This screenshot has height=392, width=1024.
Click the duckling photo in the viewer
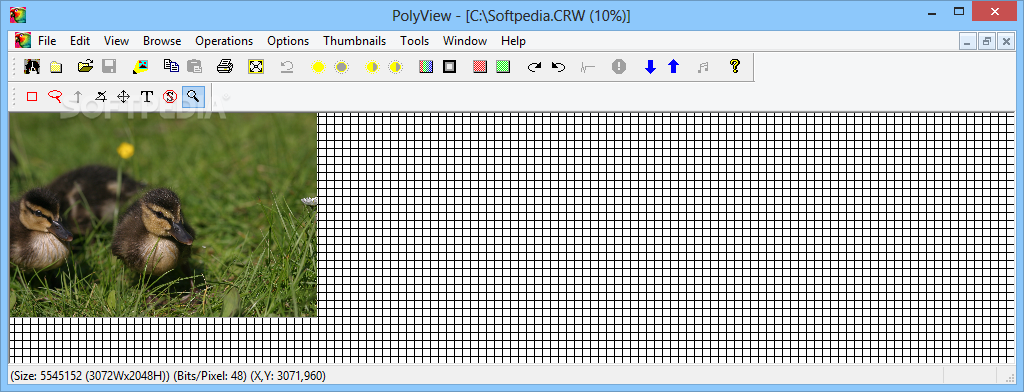click(163, 214)
